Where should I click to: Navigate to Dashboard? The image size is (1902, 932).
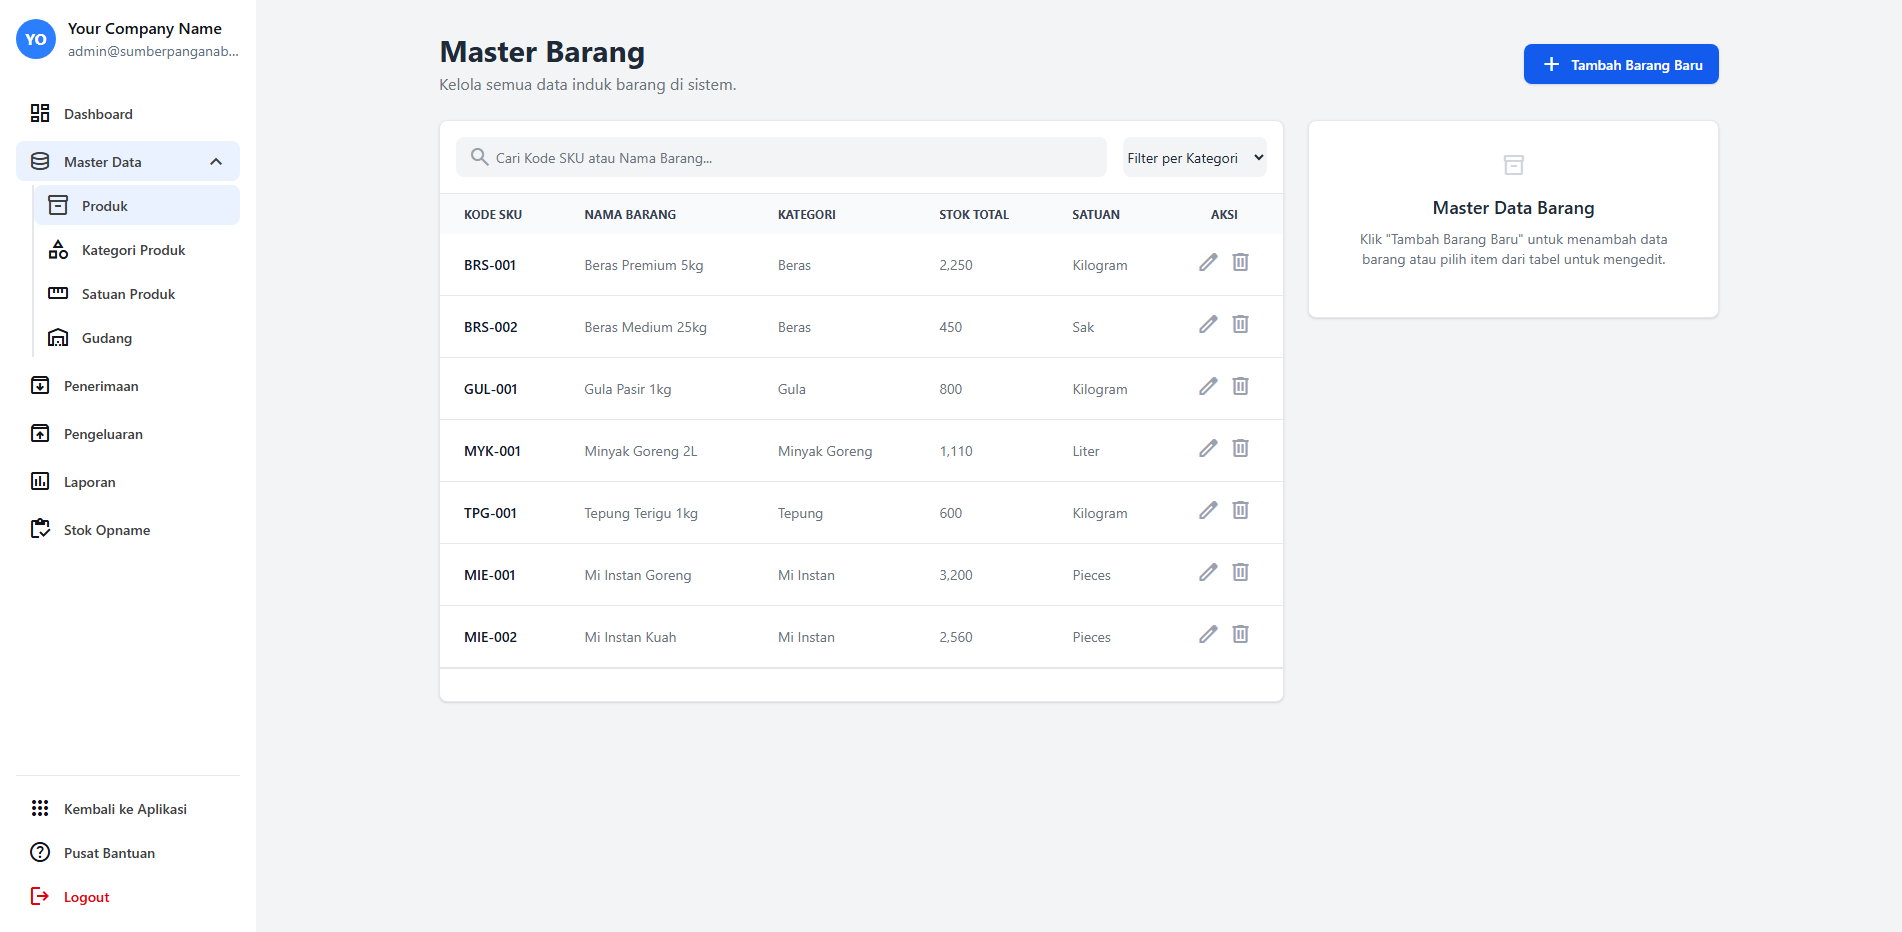coord(98,114)
